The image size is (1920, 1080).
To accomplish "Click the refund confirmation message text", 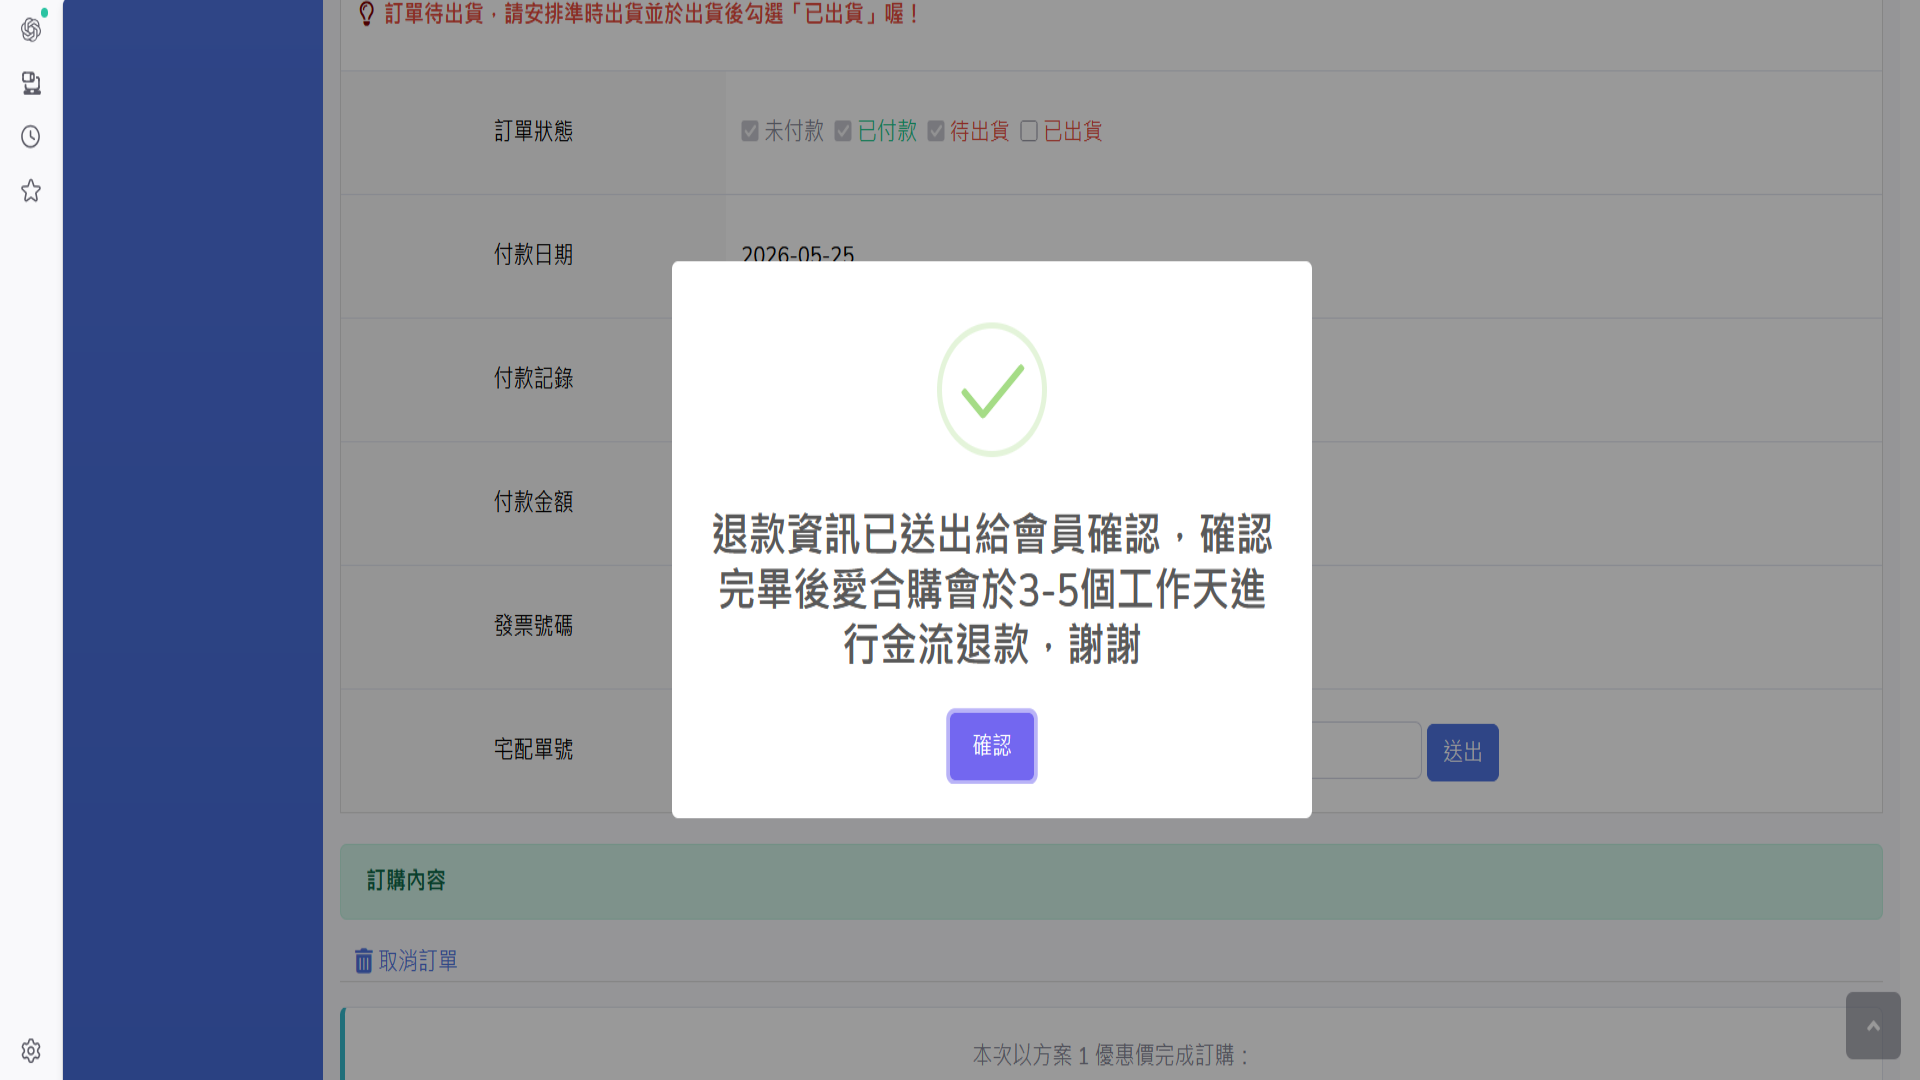I will [x=992, y=589].
